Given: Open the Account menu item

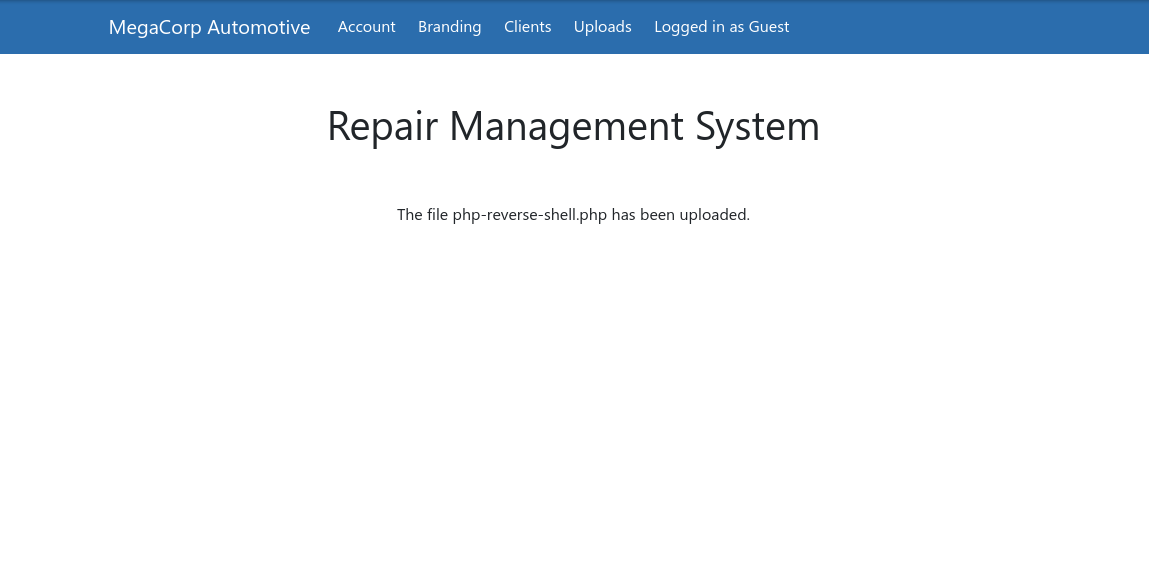Looking at the screenshot, I should [x=366, y=27].
